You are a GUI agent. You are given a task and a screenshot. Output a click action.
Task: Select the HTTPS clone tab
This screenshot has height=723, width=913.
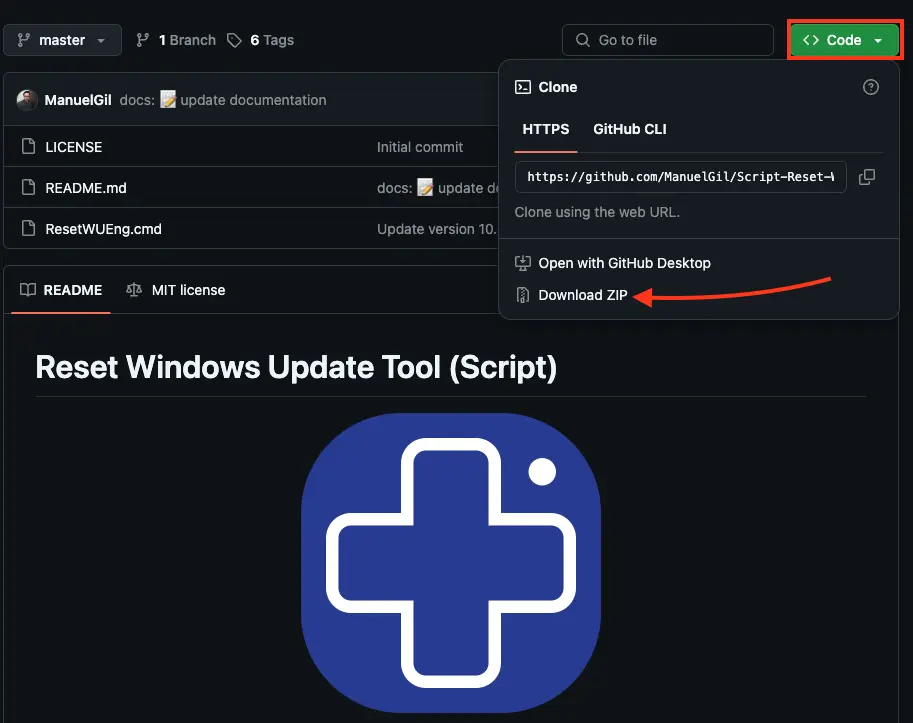point(546,129)
